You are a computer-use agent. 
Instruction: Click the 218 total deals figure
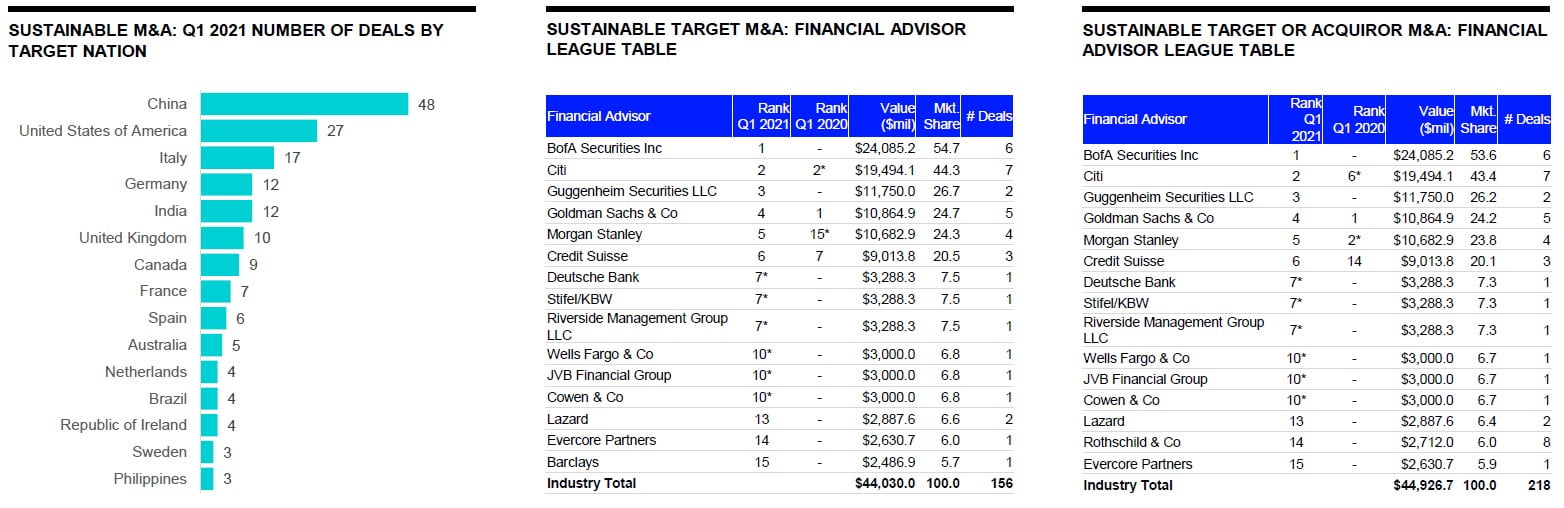click(x=1536, y=485)
